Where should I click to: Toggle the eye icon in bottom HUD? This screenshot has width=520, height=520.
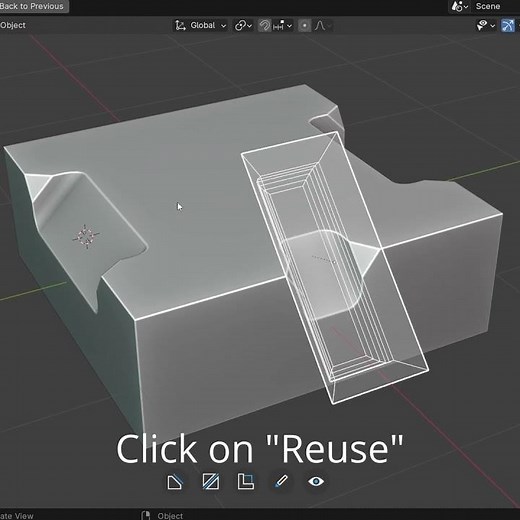(316, 481)
